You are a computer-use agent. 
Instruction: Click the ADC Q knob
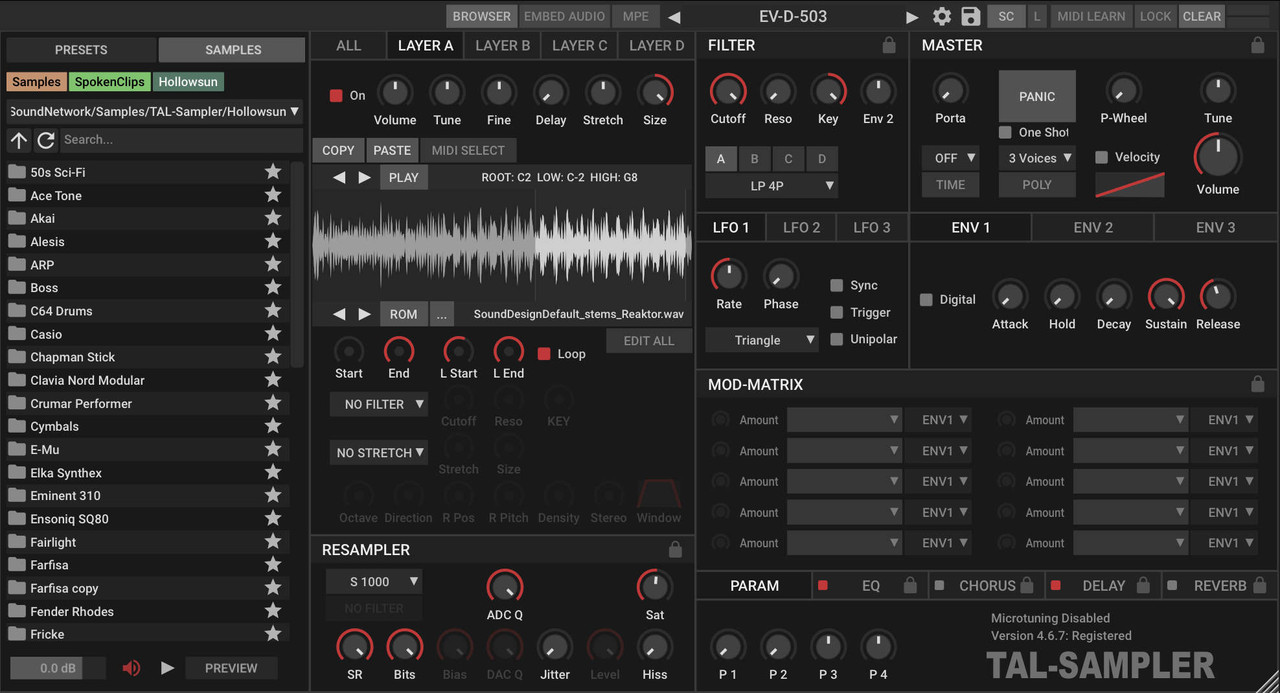(x=505, y=587)
